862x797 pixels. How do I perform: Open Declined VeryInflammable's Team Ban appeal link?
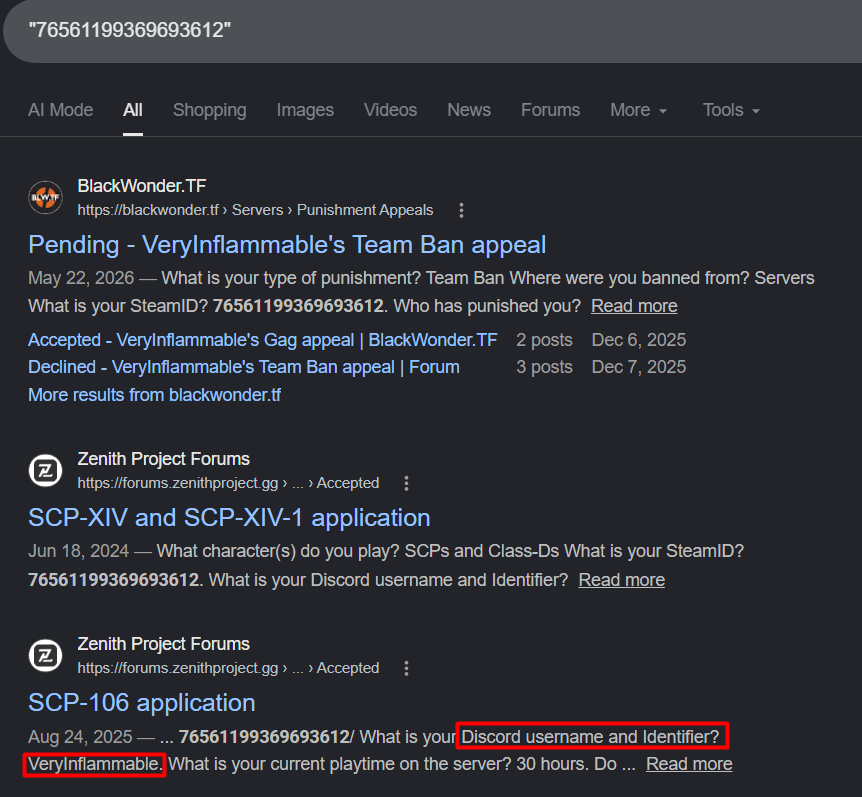click(244, 367)
